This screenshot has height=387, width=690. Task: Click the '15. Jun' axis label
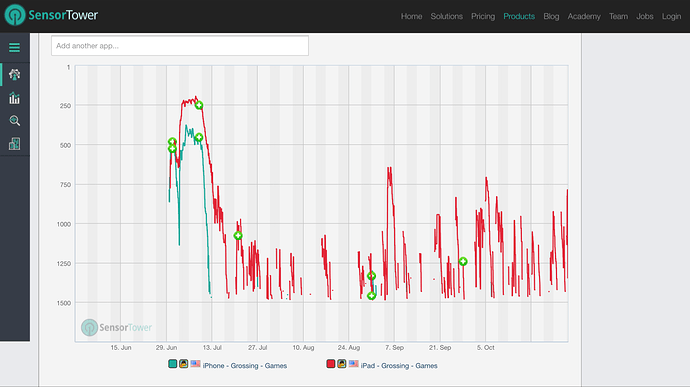(x=121, y=348)
